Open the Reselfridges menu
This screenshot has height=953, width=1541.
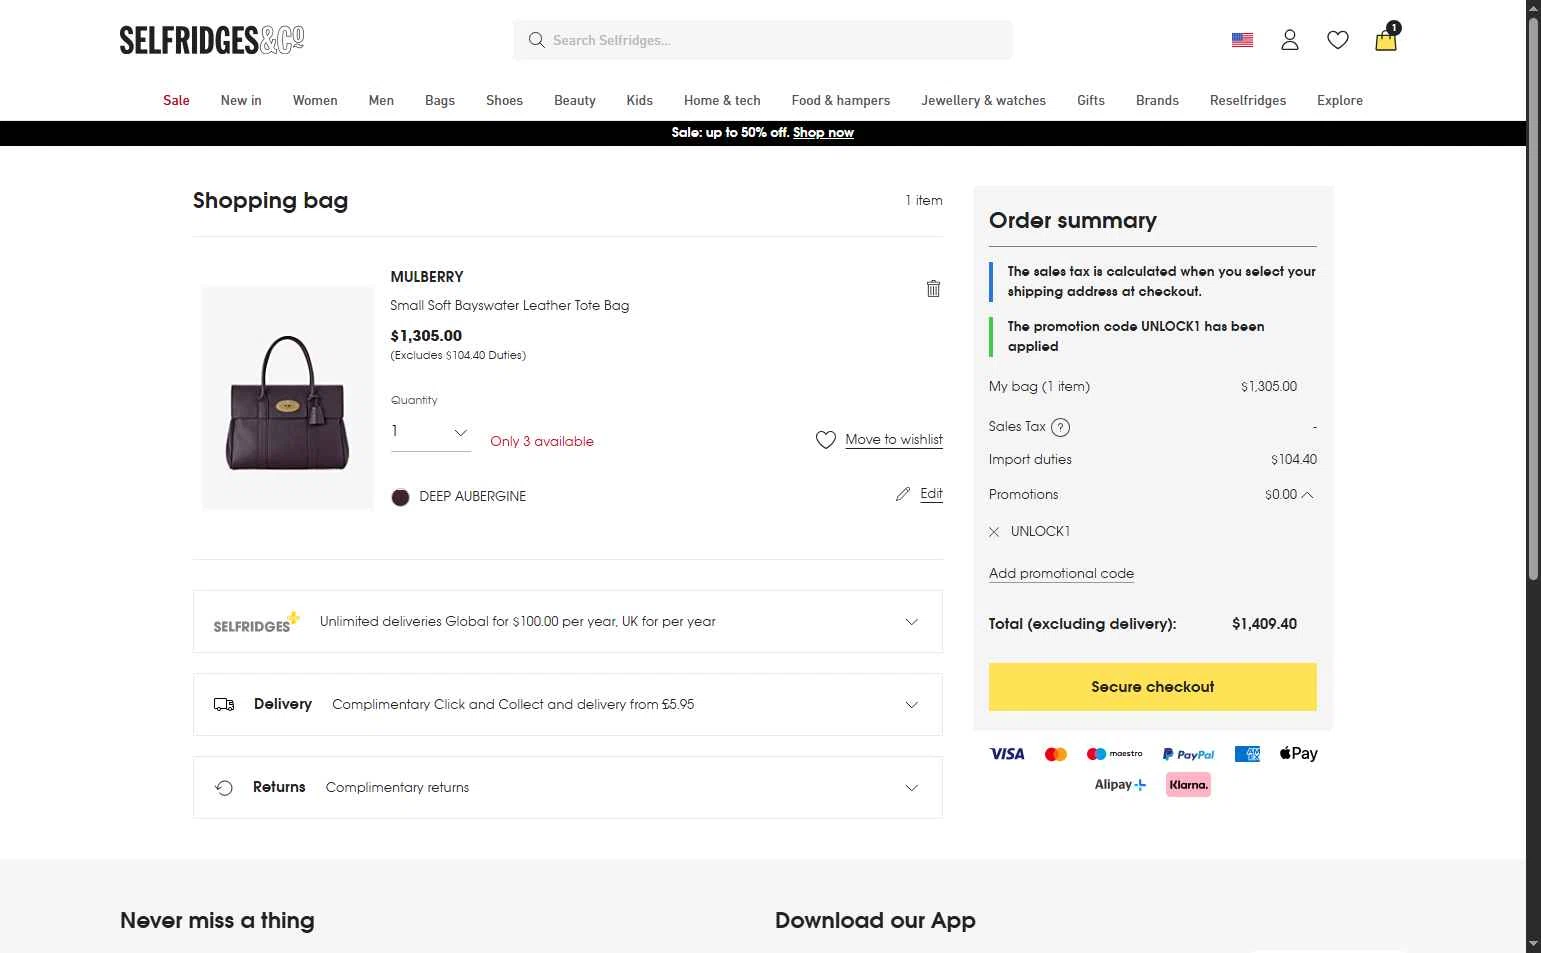(x=1248, y=100)
